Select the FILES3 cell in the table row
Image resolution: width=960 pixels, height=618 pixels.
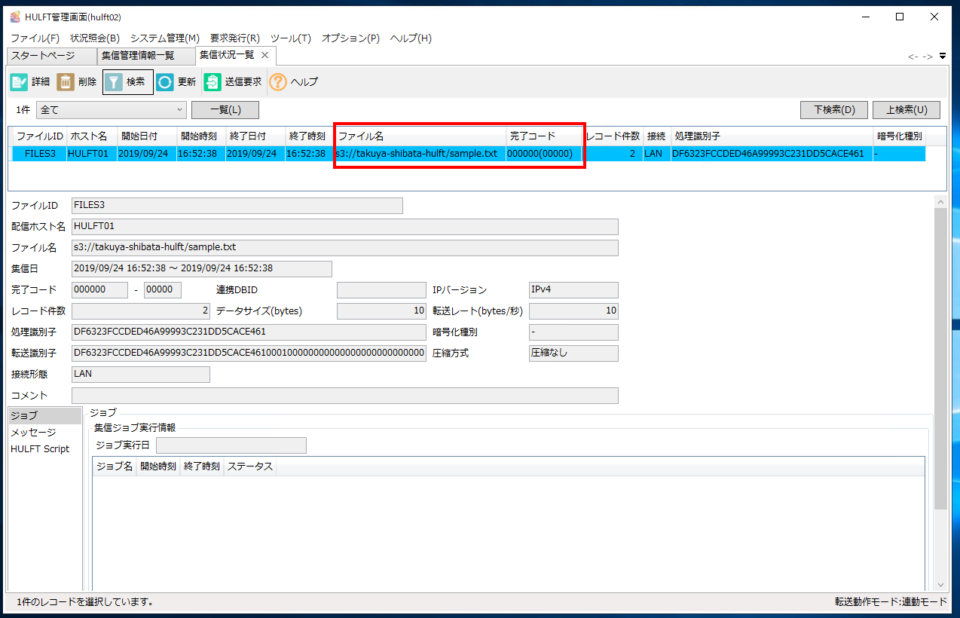click(x=40, y=154)
